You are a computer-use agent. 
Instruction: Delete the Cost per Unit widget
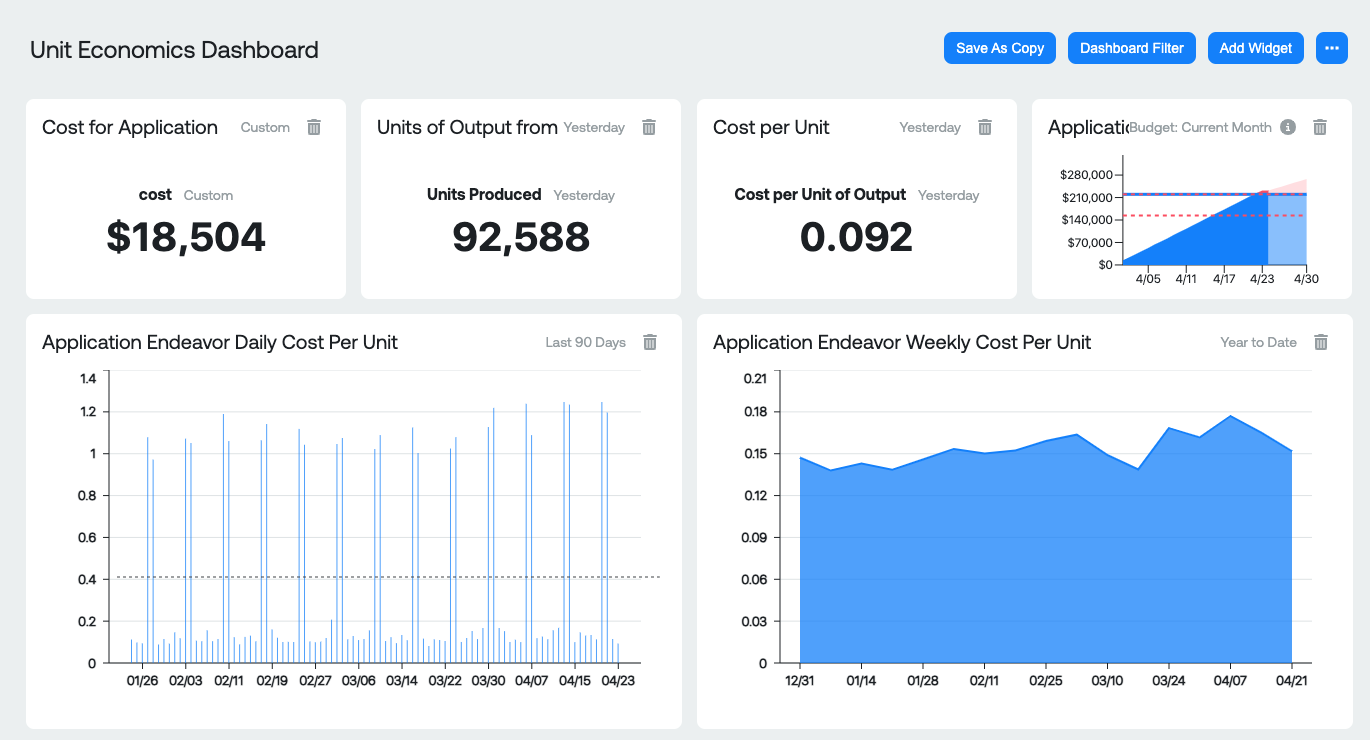[x=984, y=127]
